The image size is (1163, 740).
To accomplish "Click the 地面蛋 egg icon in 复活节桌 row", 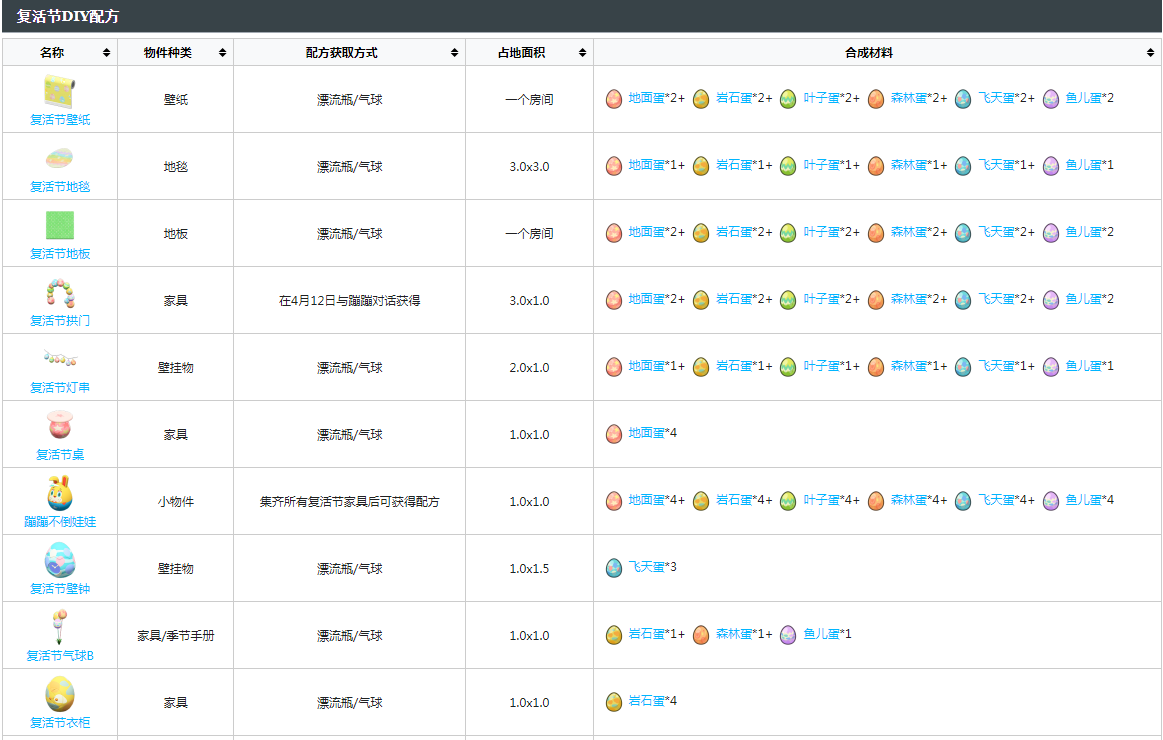I will pyautogui.click(x=613, y=434).
